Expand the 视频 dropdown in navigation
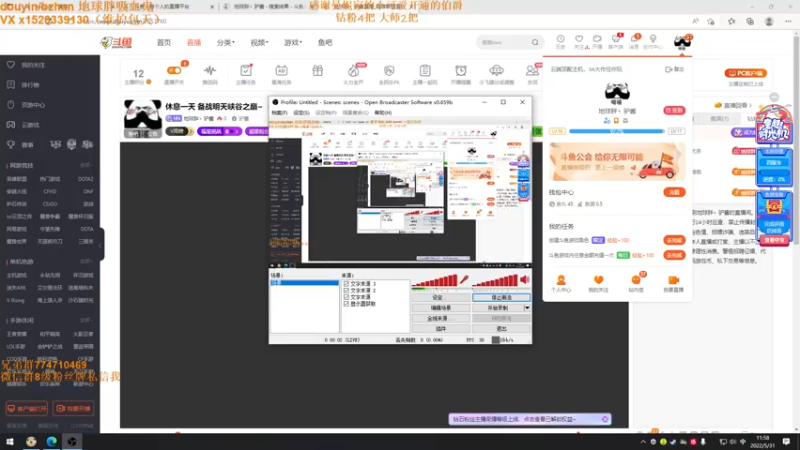 (x=259, y=43)
